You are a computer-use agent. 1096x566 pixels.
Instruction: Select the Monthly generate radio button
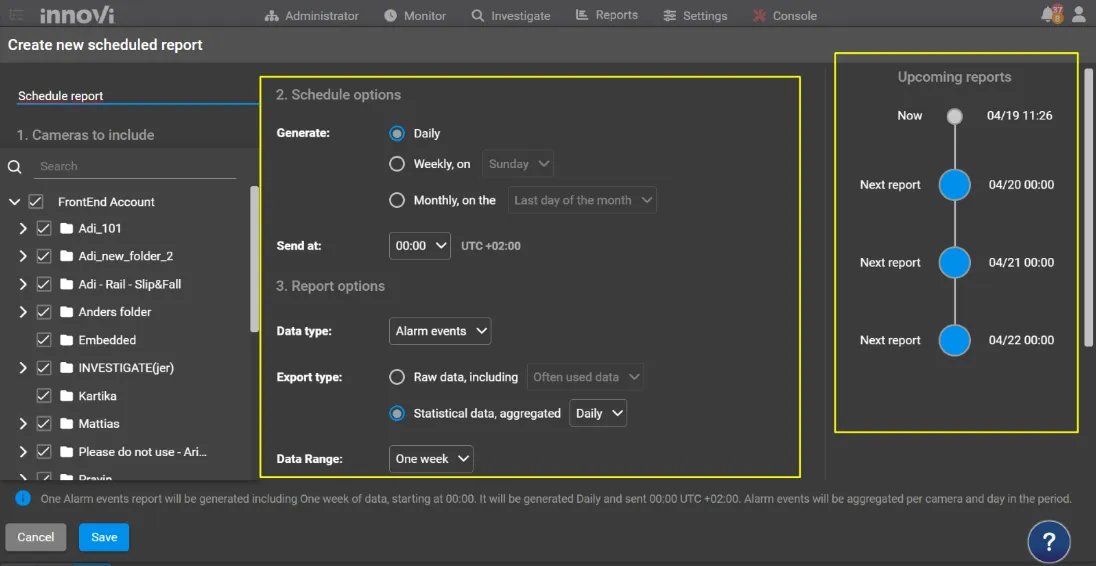pyautogui.click(x=397, y=201)
